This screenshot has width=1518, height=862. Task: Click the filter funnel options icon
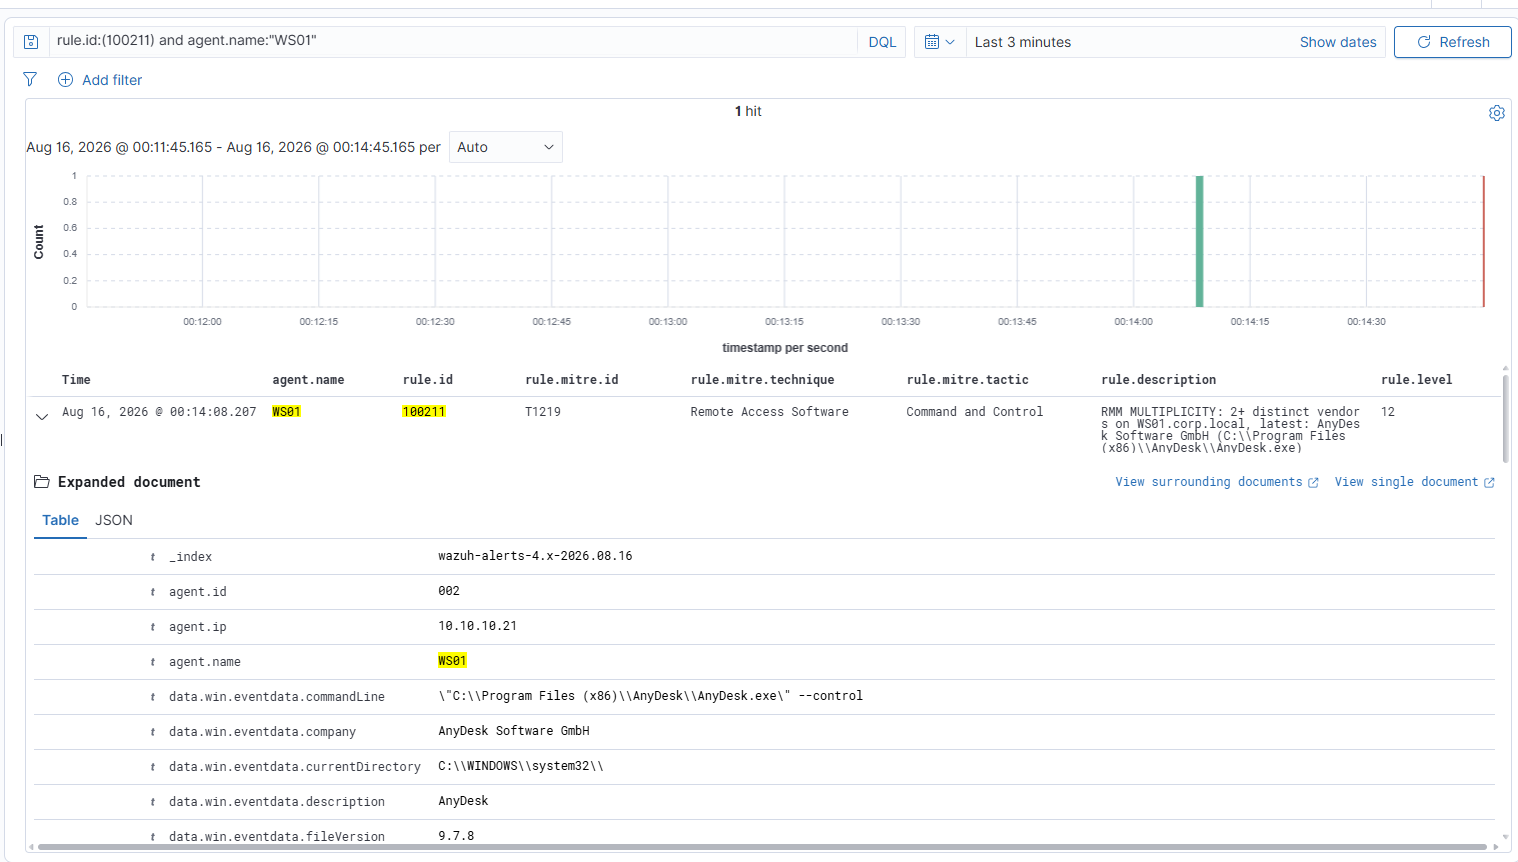30,80
